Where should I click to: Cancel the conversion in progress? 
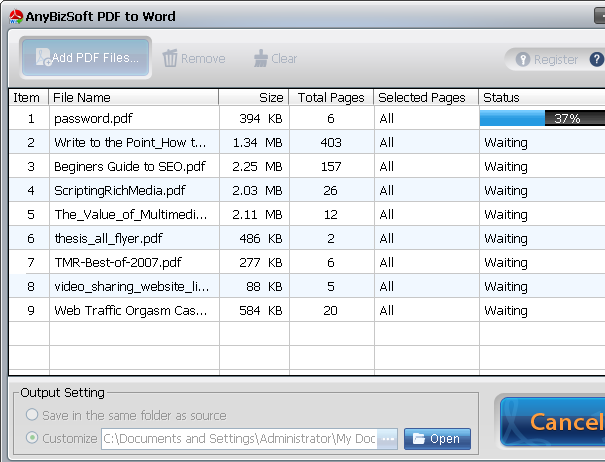point(553,422)
